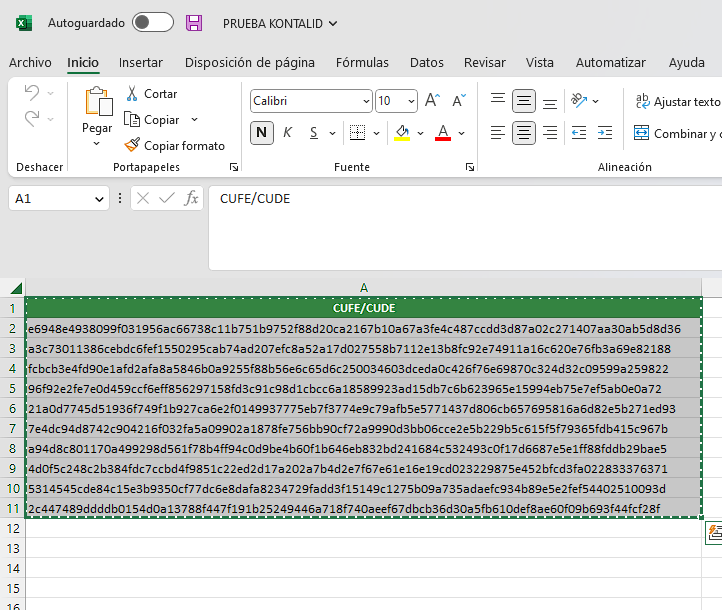The image size is (722, 610).
Task: Open the Datos ribbon tab
Action: coord(427,63)
